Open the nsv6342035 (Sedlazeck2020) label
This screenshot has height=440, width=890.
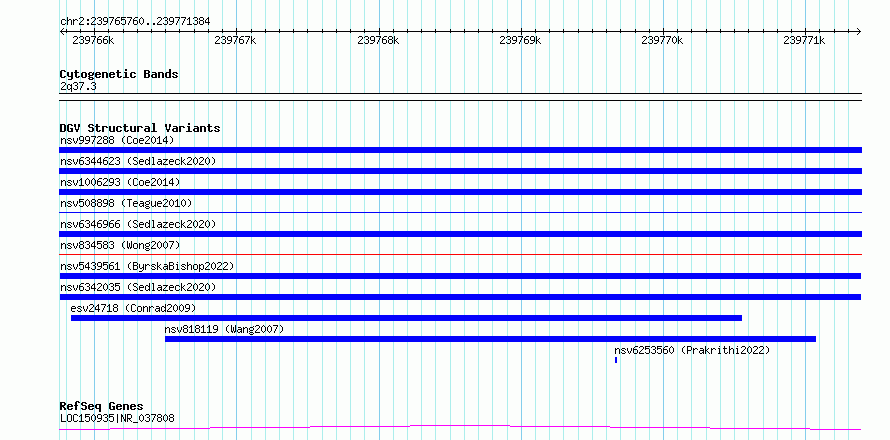click(x=138, y=287)
